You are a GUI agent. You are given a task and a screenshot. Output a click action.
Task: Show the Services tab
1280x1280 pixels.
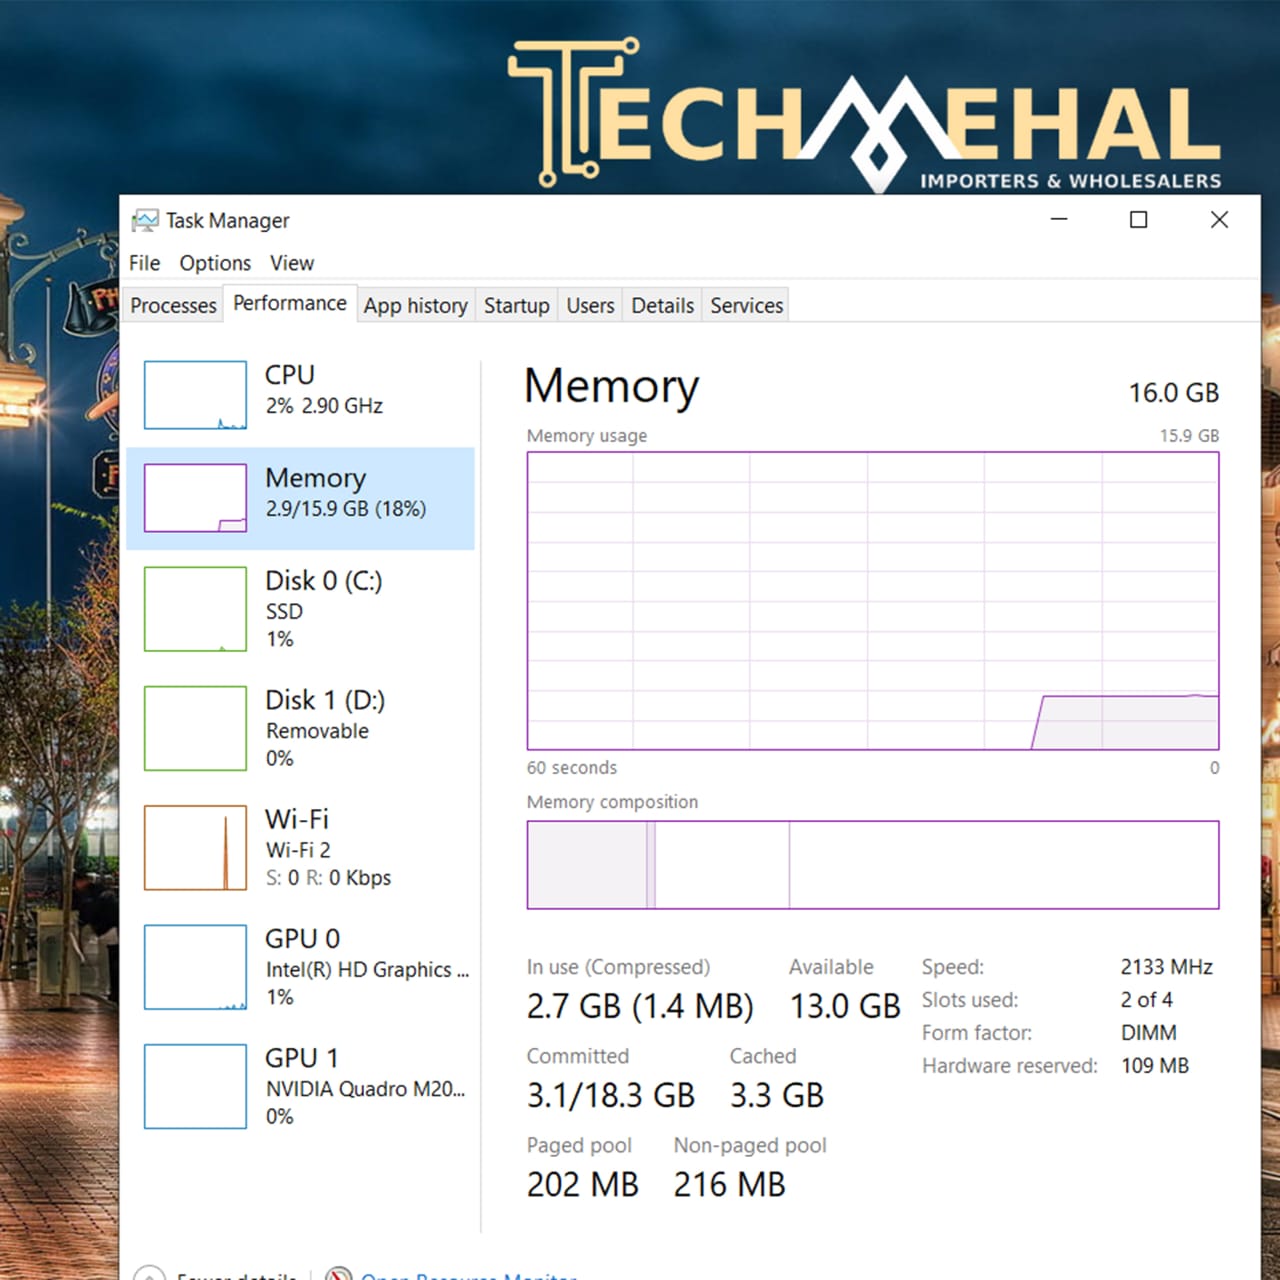pyautogui.click(x=746, y=305)
